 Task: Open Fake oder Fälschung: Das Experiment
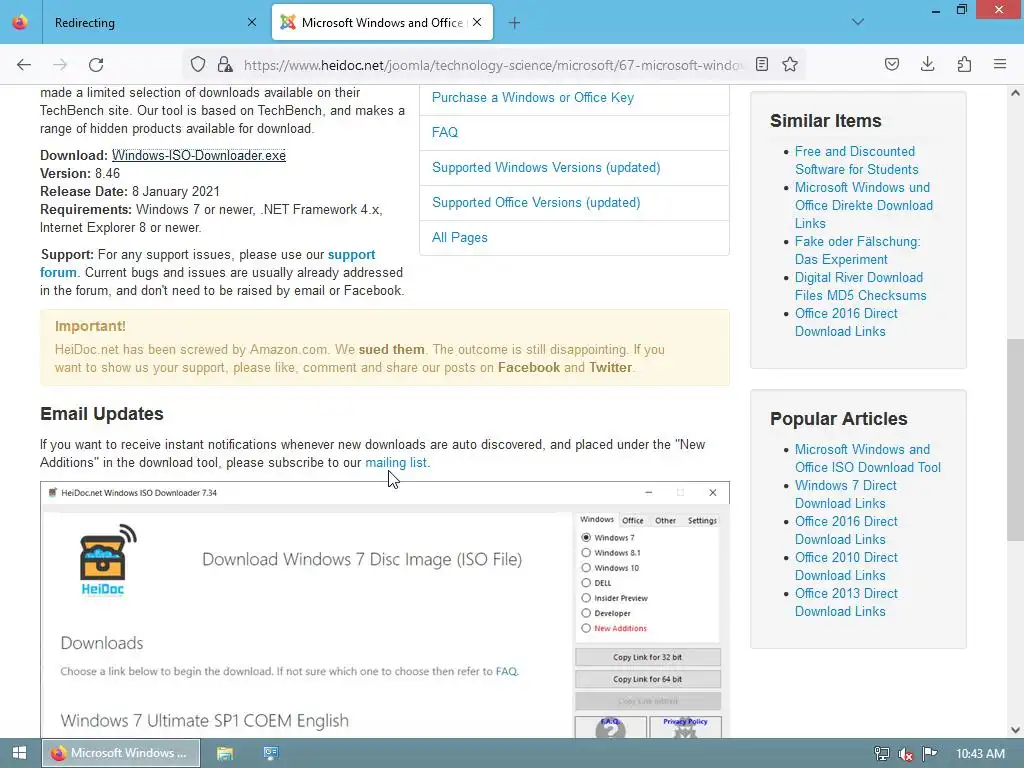click(x=857, y=250)
